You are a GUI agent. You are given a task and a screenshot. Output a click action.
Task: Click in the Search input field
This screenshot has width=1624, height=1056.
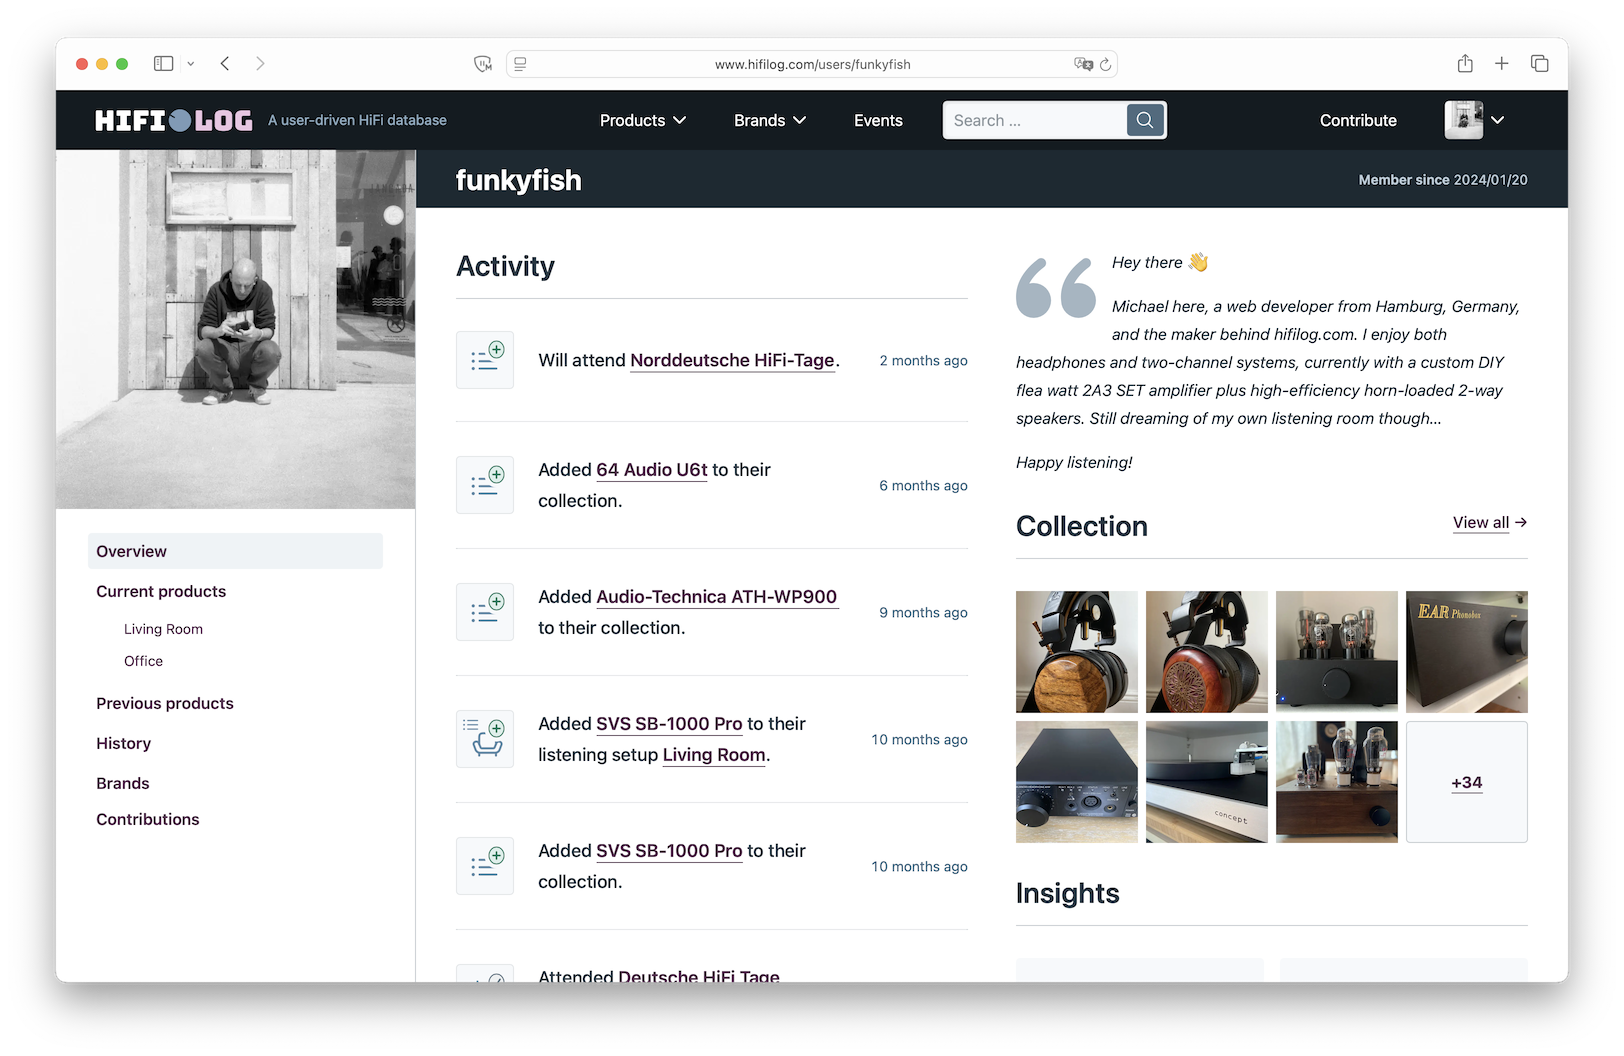pos(1035,120)
